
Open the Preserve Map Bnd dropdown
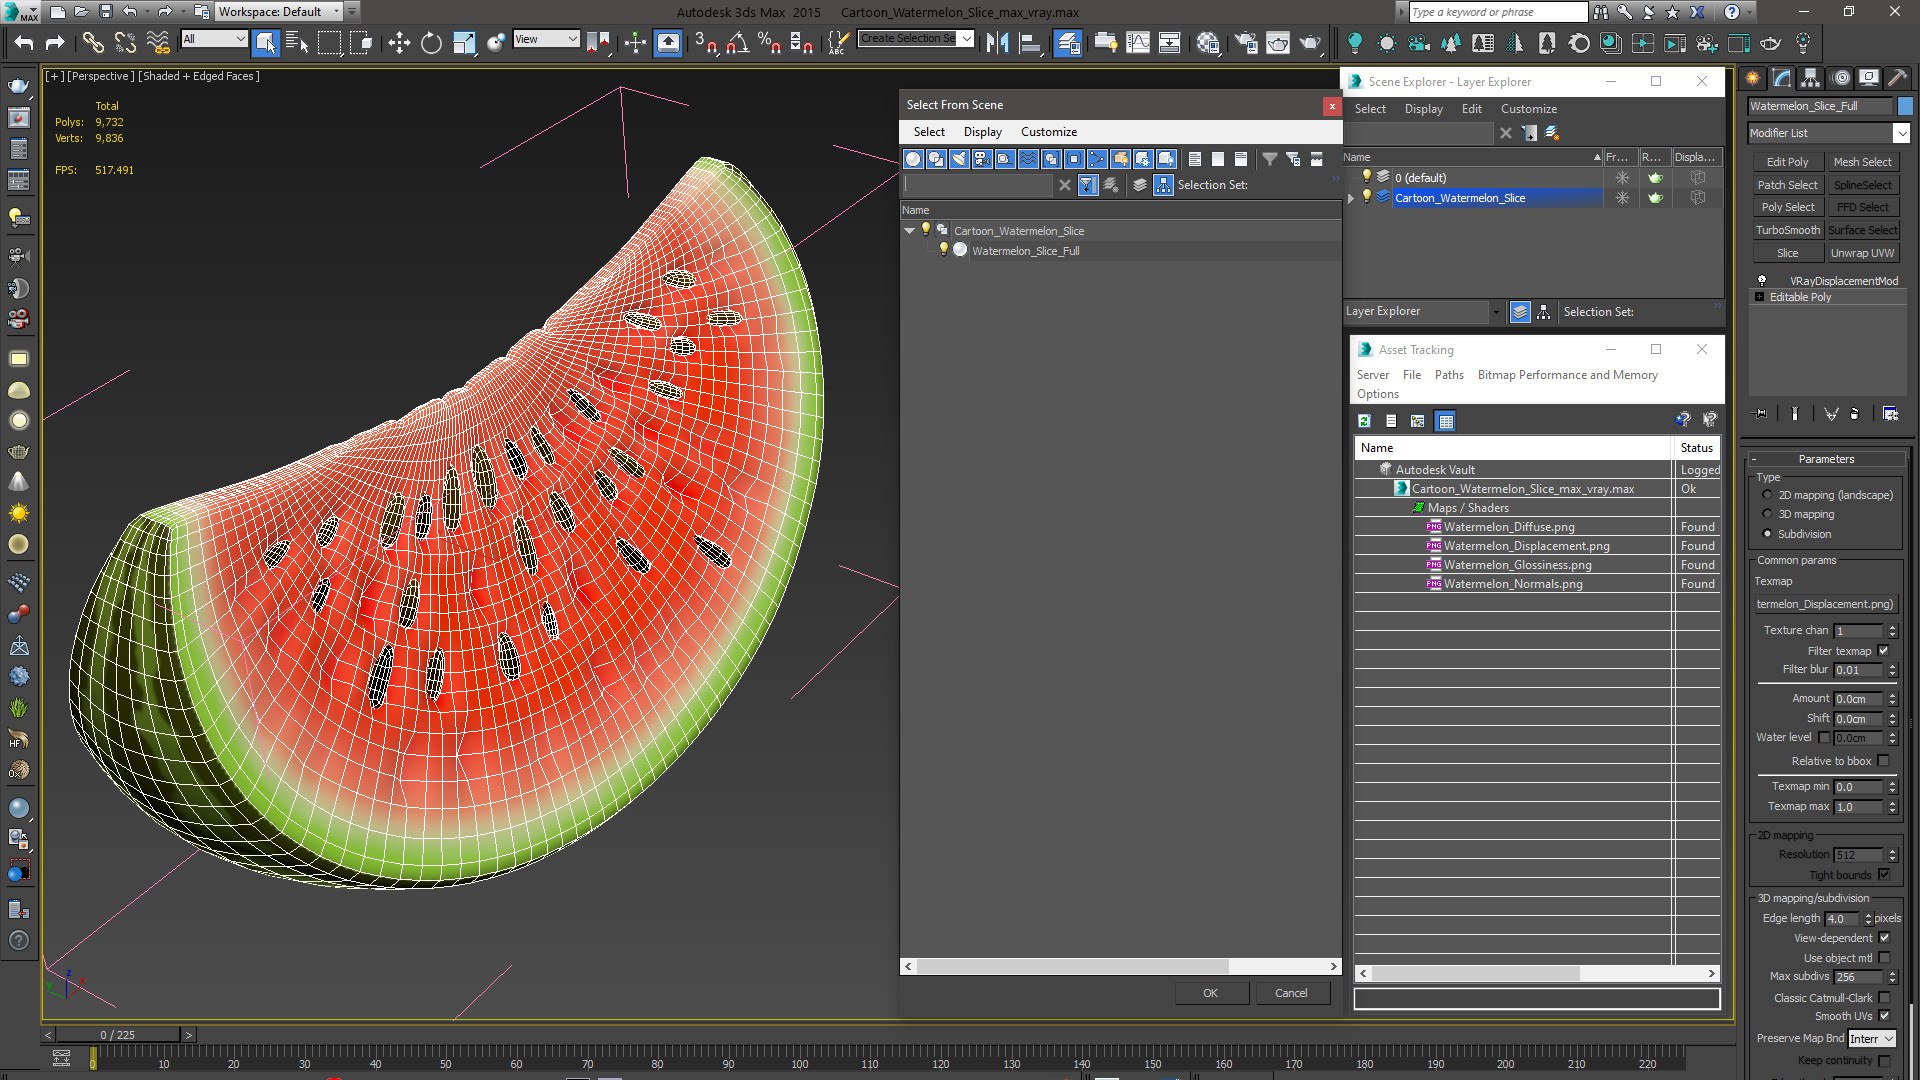(1871, 1039)
